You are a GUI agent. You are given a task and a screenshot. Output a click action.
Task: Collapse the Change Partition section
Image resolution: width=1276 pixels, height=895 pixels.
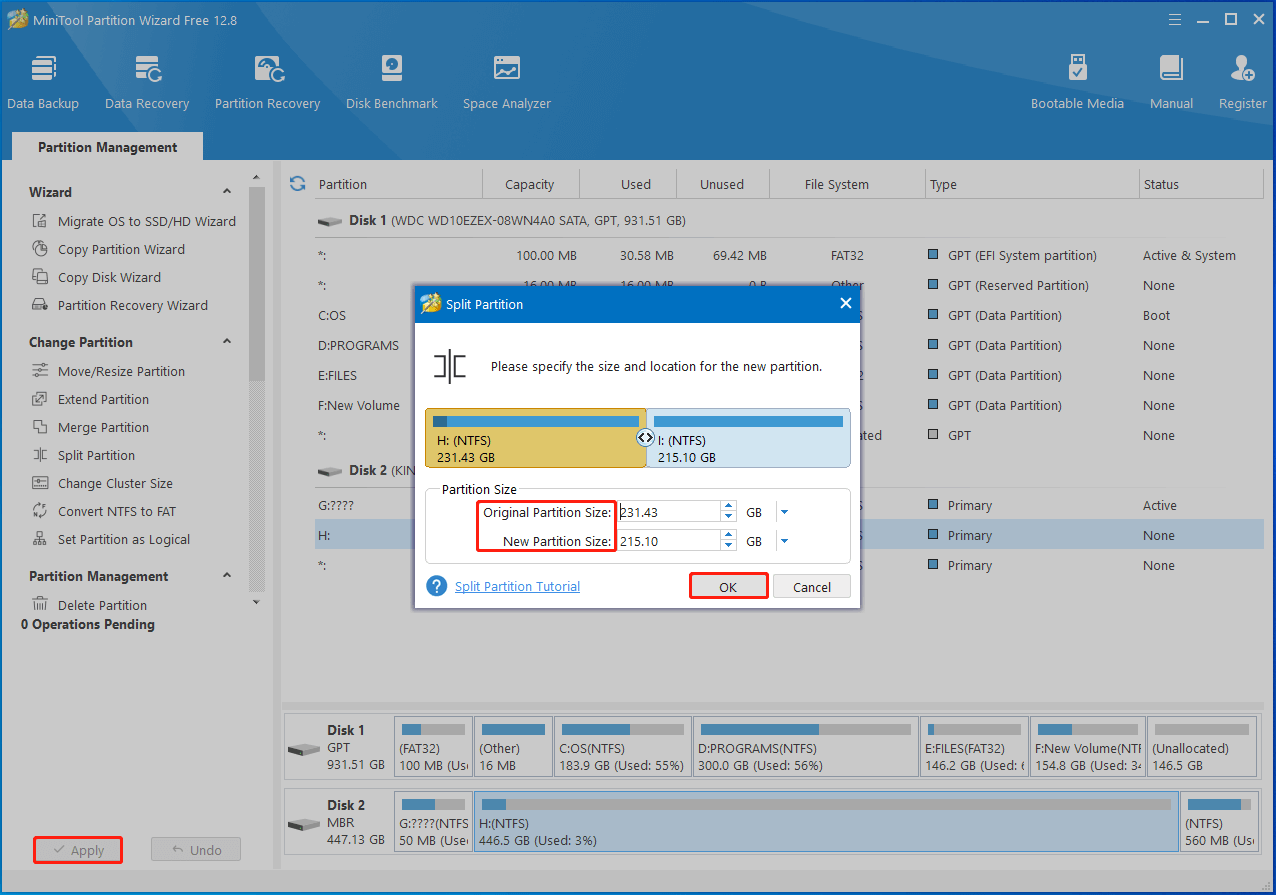(x=227, y=342)
